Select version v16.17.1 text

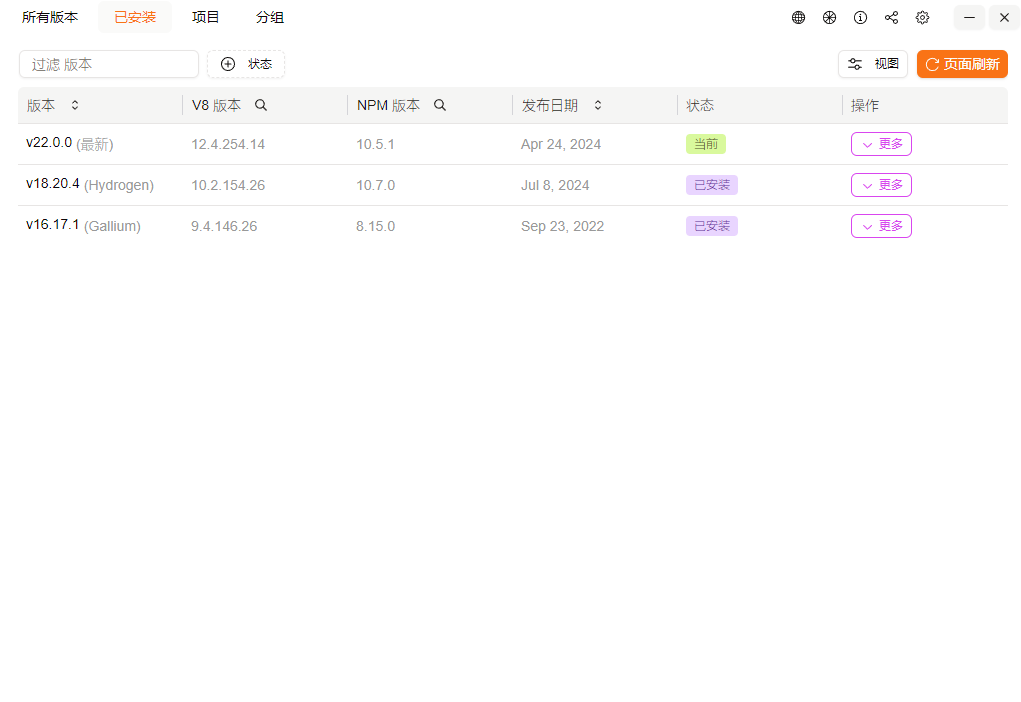[x=53, y=225]
